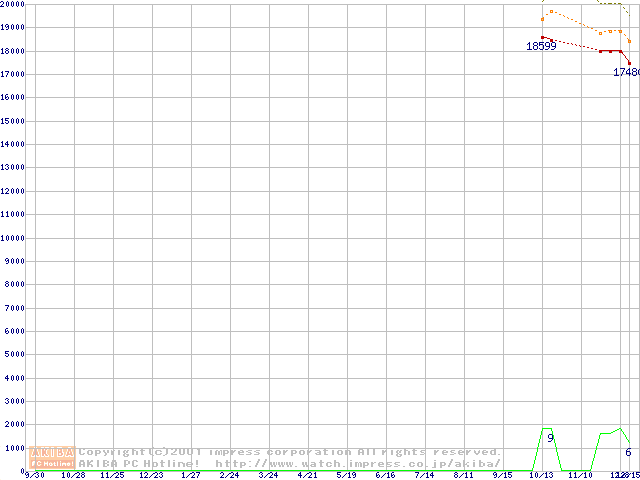
Task: Click the AKIBA PC Hotline logo
Action: click(53, 457)
